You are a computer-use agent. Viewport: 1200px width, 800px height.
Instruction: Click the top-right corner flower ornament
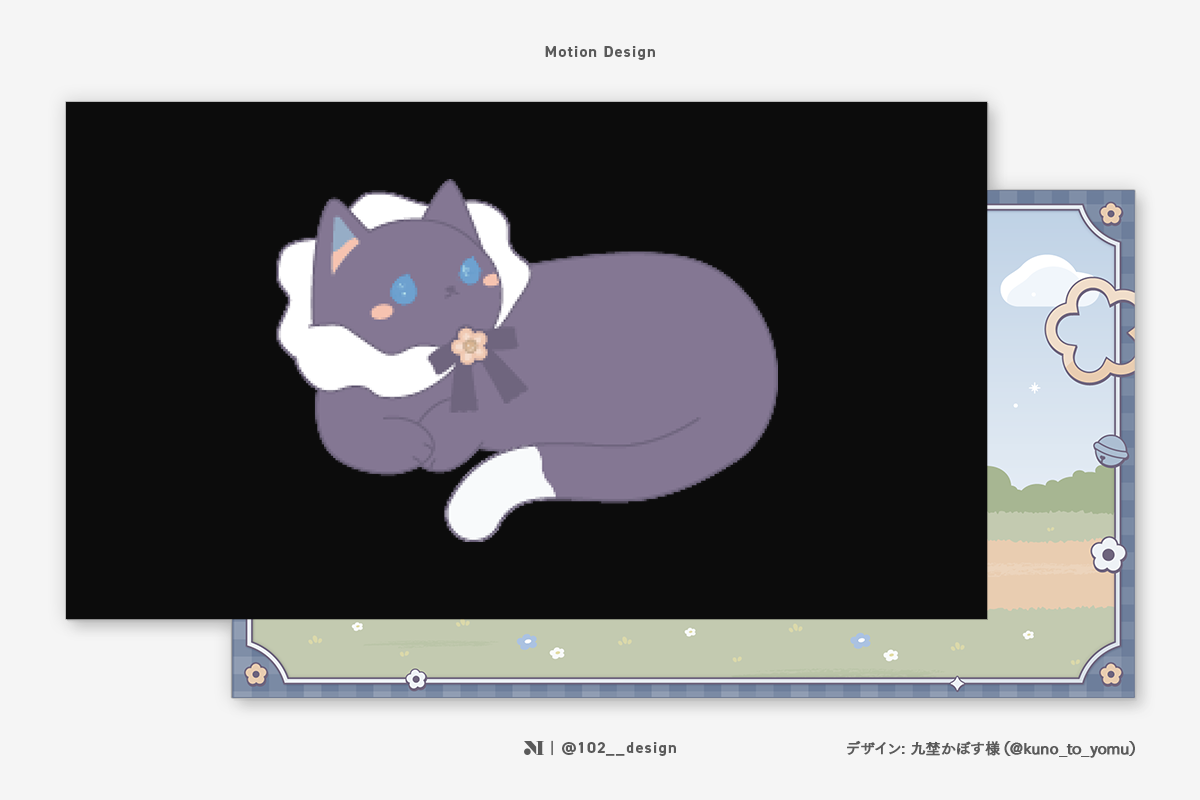(1111, 213)
